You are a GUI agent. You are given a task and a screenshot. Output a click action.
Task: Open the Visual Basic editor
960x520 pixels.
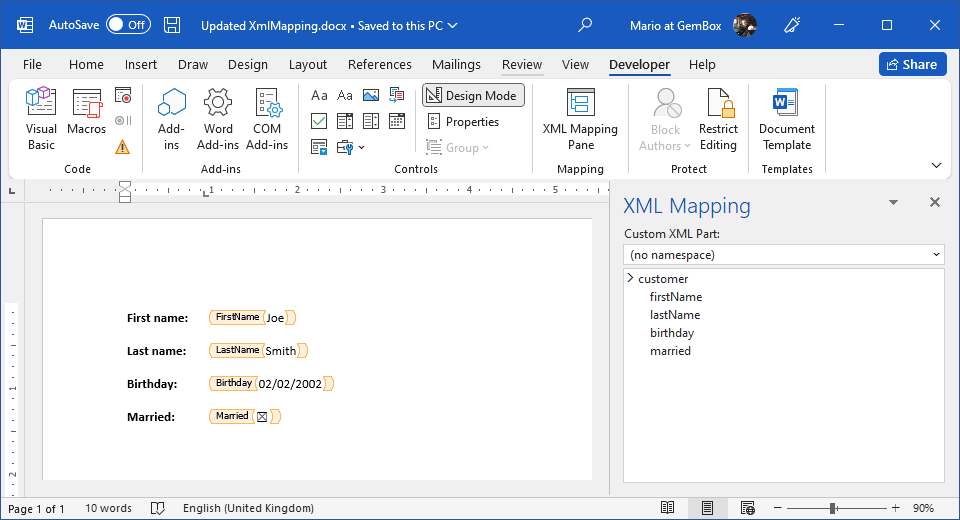41,119
